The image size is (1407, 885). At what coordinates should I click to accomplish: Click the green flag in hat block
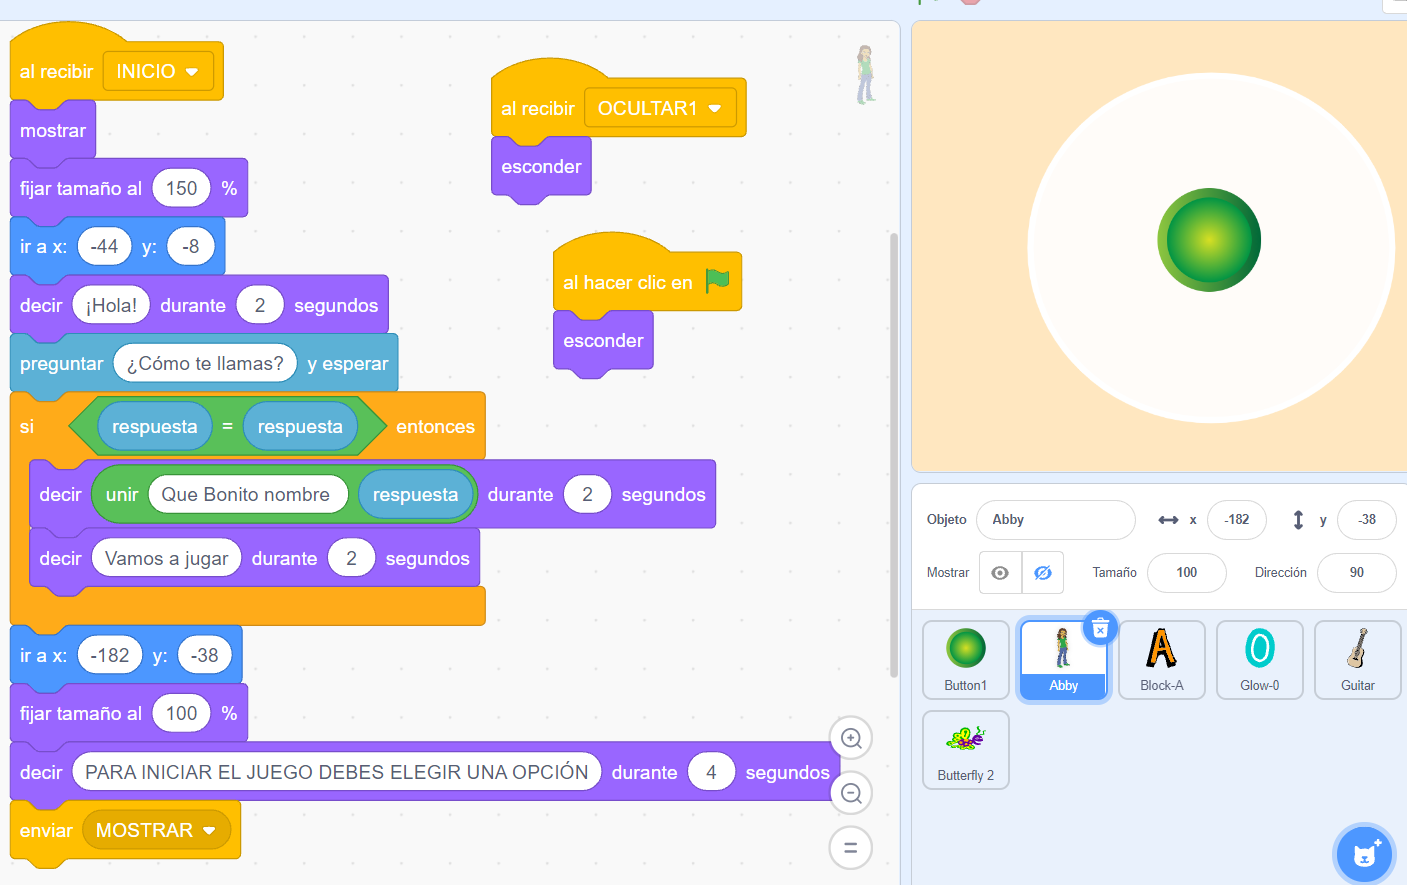[717, 282]
